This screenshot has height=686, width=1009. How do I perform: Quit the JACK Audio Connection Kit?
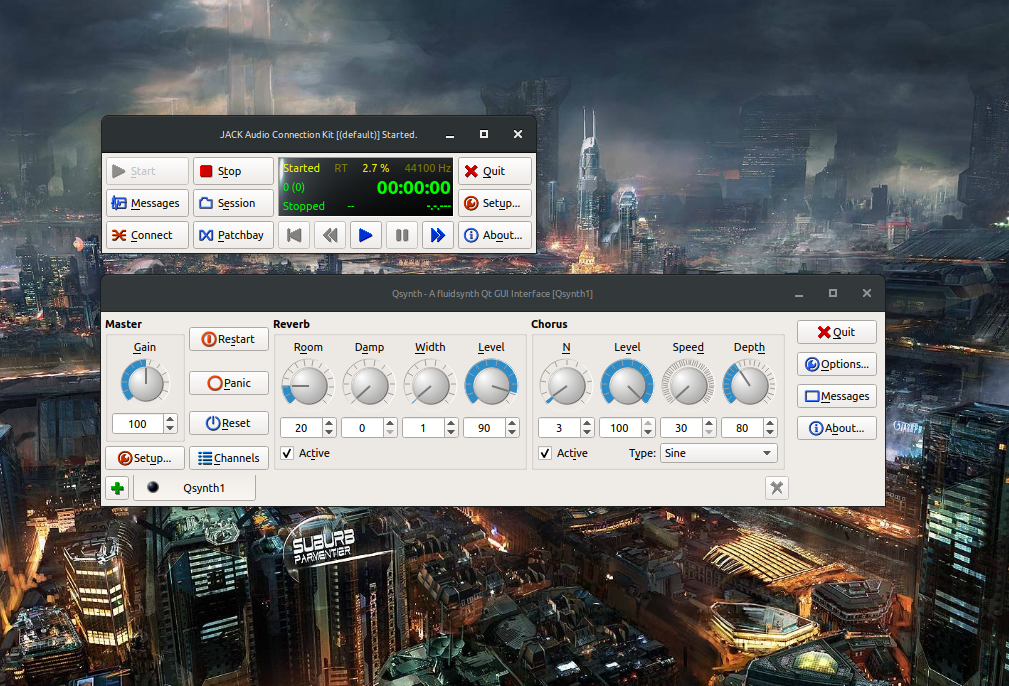click(495, 171)
